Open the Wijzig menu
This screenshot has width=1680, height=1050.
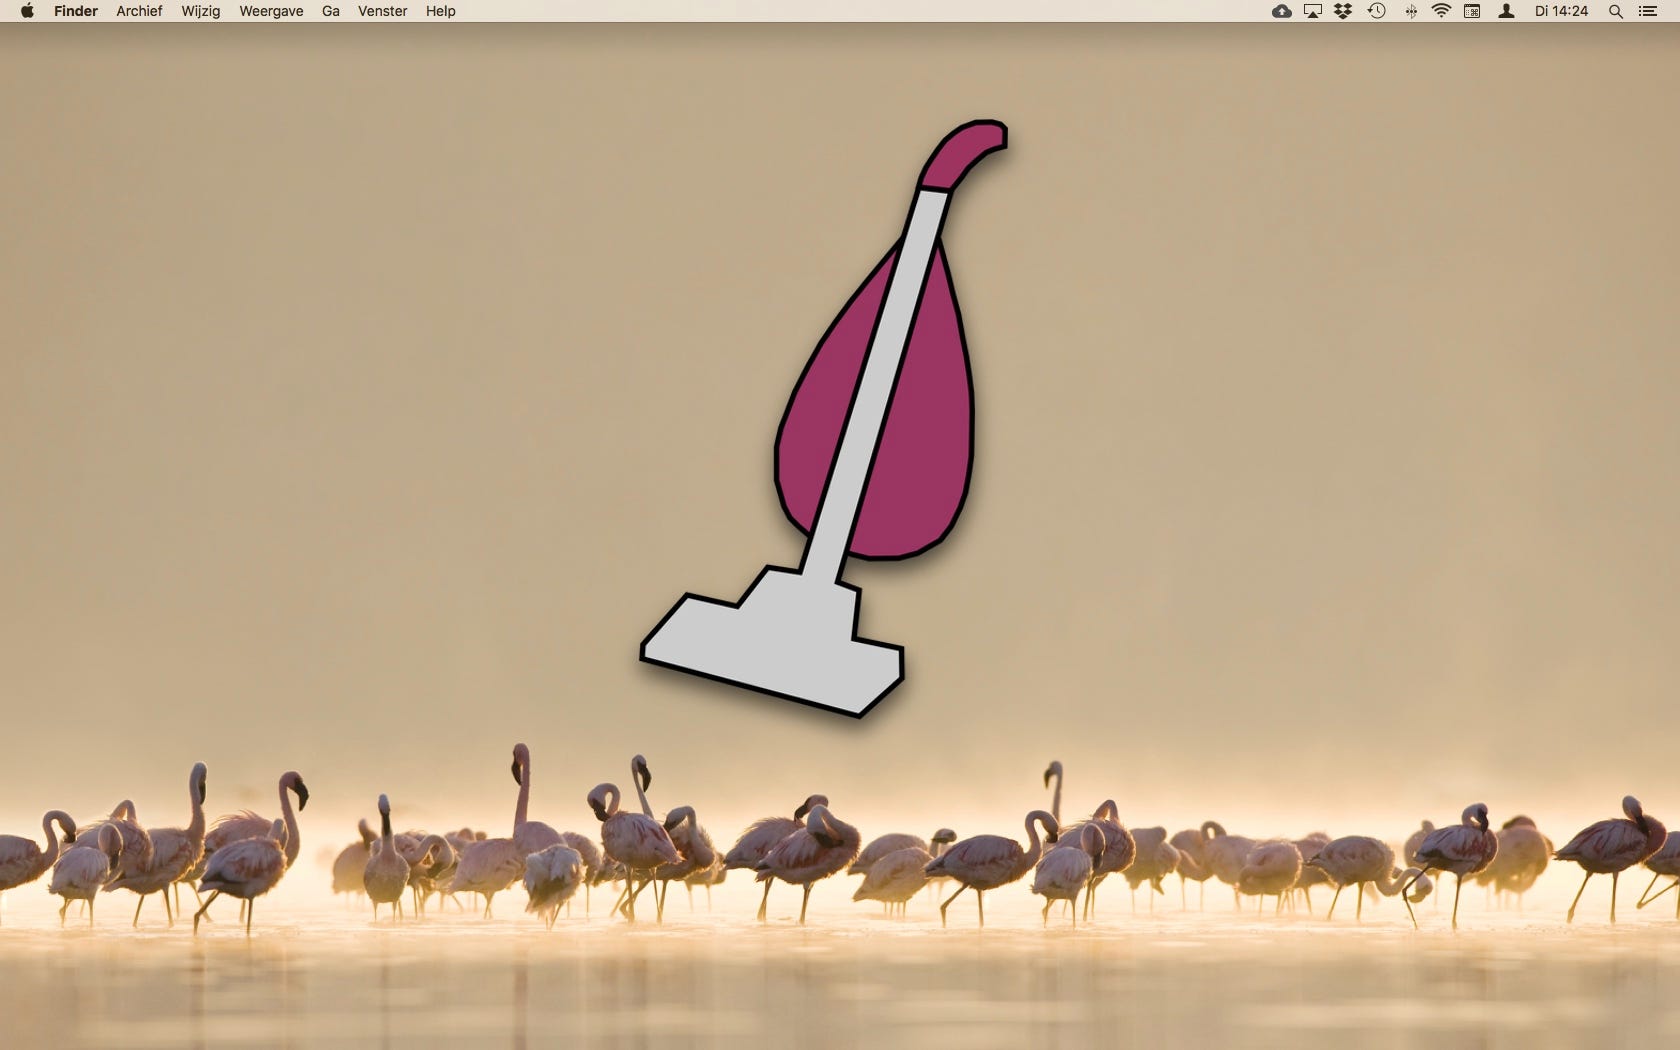[x=200, y=11]
